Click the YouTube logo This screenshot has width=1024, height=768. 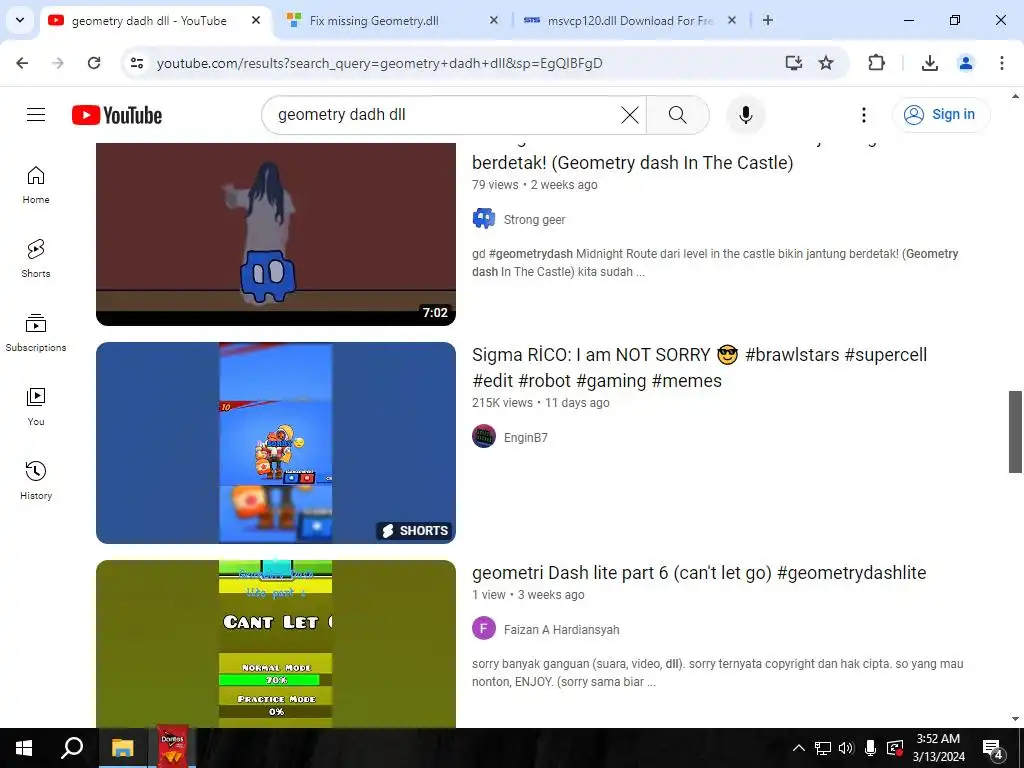coord(117,115)
